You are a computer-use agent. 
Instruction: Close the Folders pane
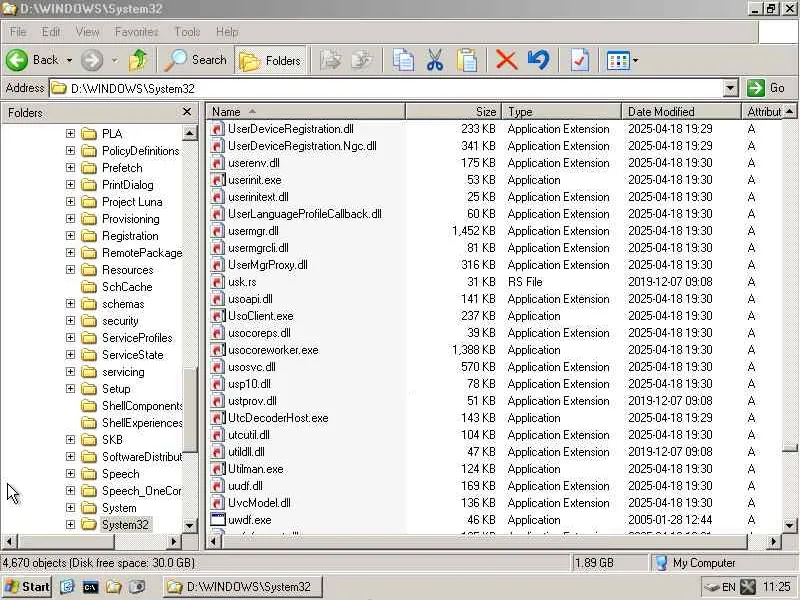pyautogui.click(x=187, y=112)
